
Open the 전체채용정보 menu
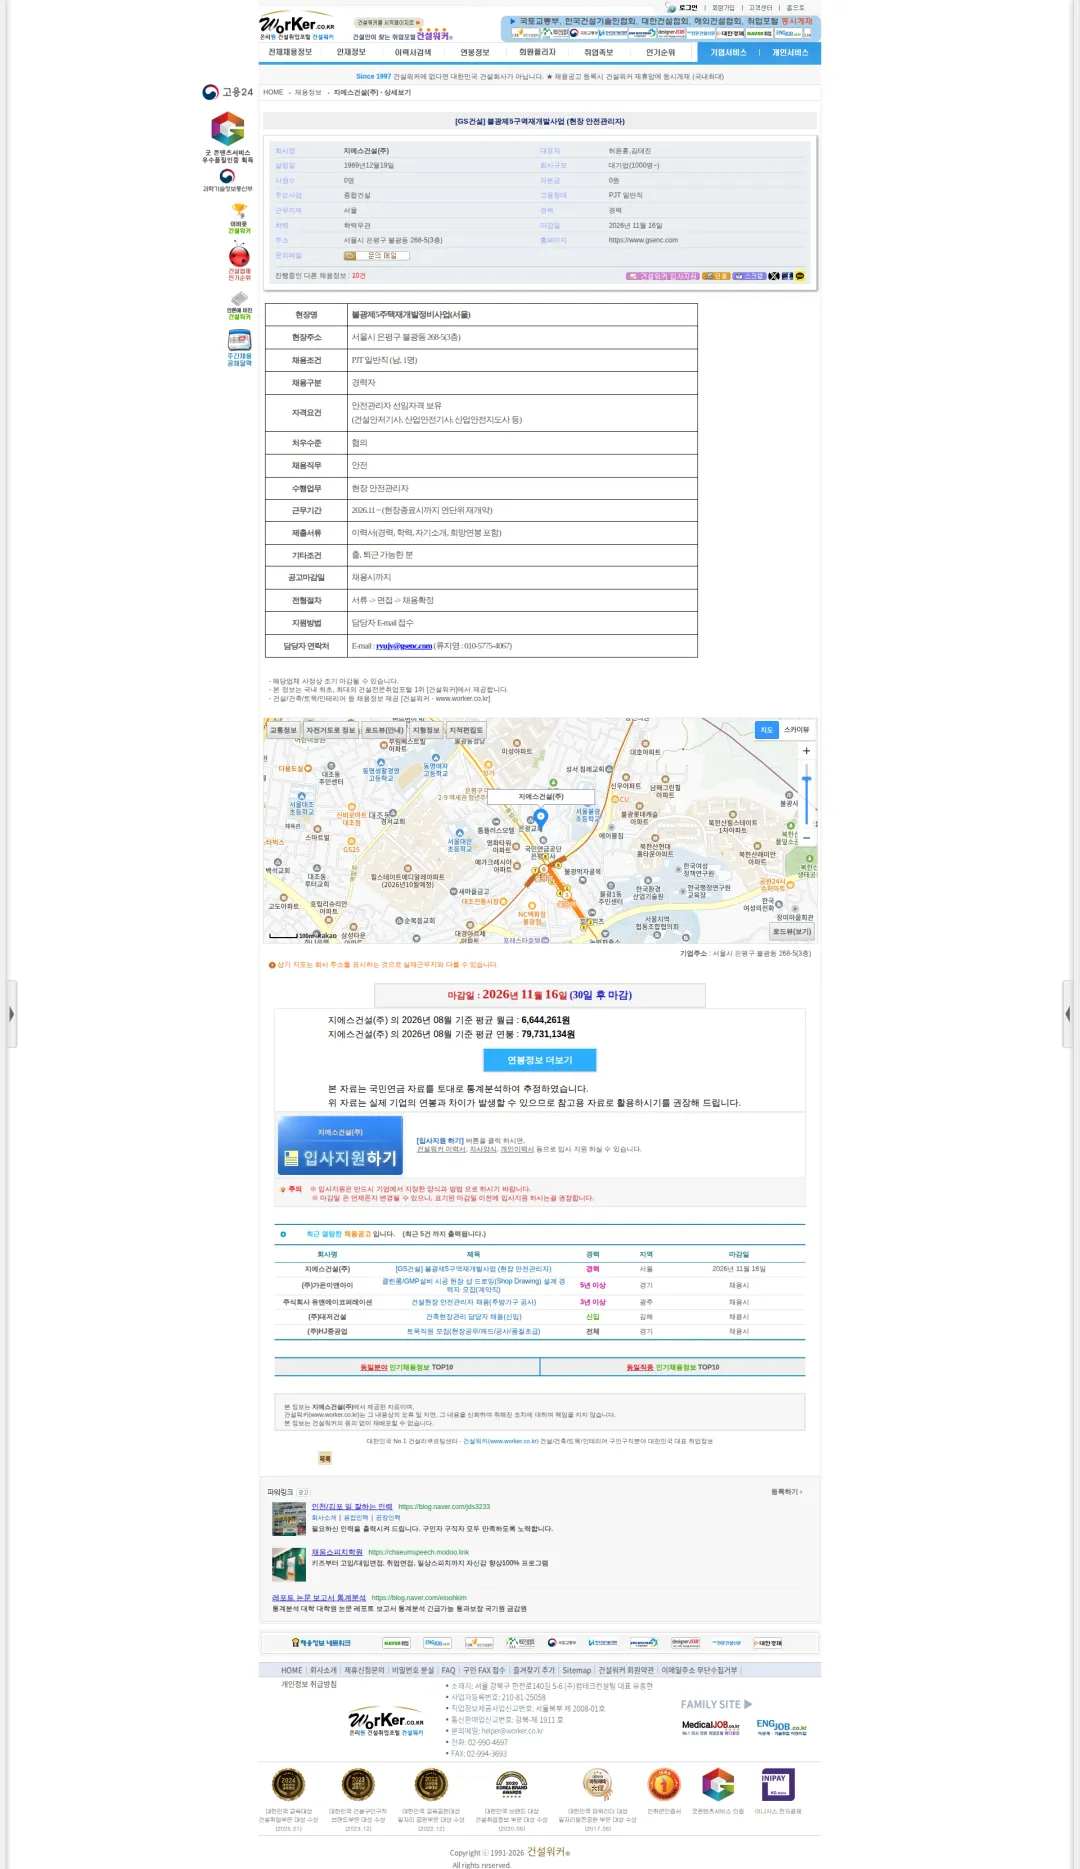[x=290, y=53]
